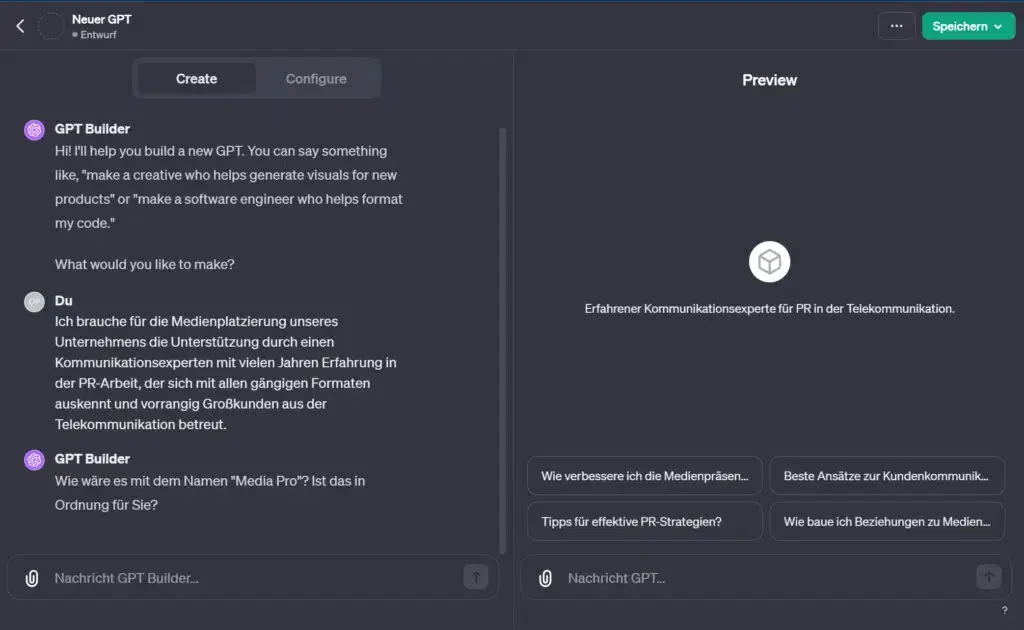Send the preview message with the arrow button
The image size is (1024, 630).
pyautogui.click(x=989, y=577)
